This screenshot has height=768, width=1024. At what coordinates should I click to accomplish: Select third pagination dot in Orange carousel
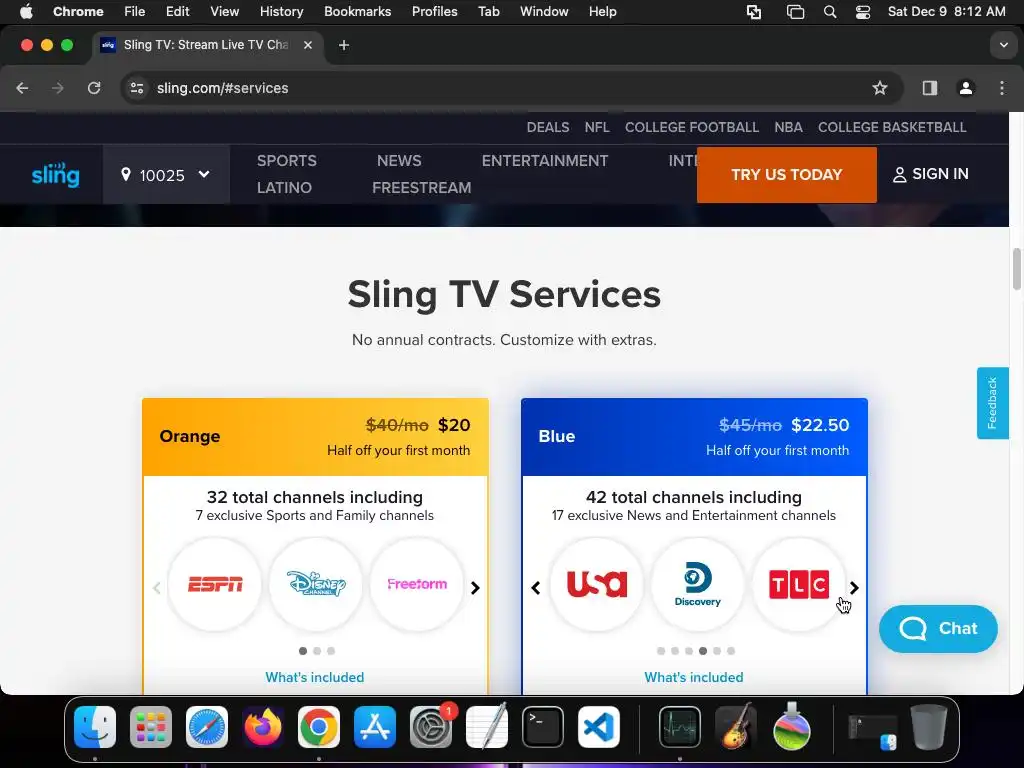331,651
